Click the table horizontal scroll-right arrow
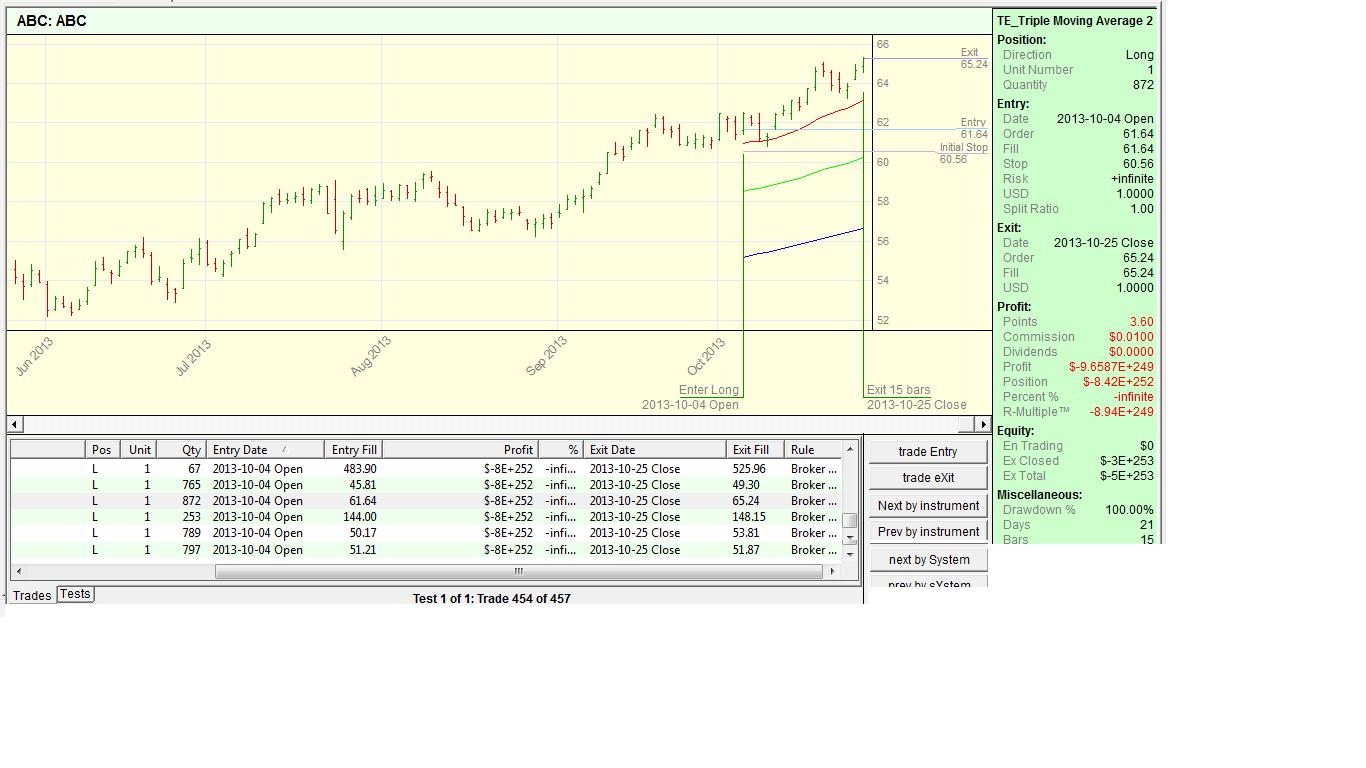1366x768 pixels. tap(832, 572)
